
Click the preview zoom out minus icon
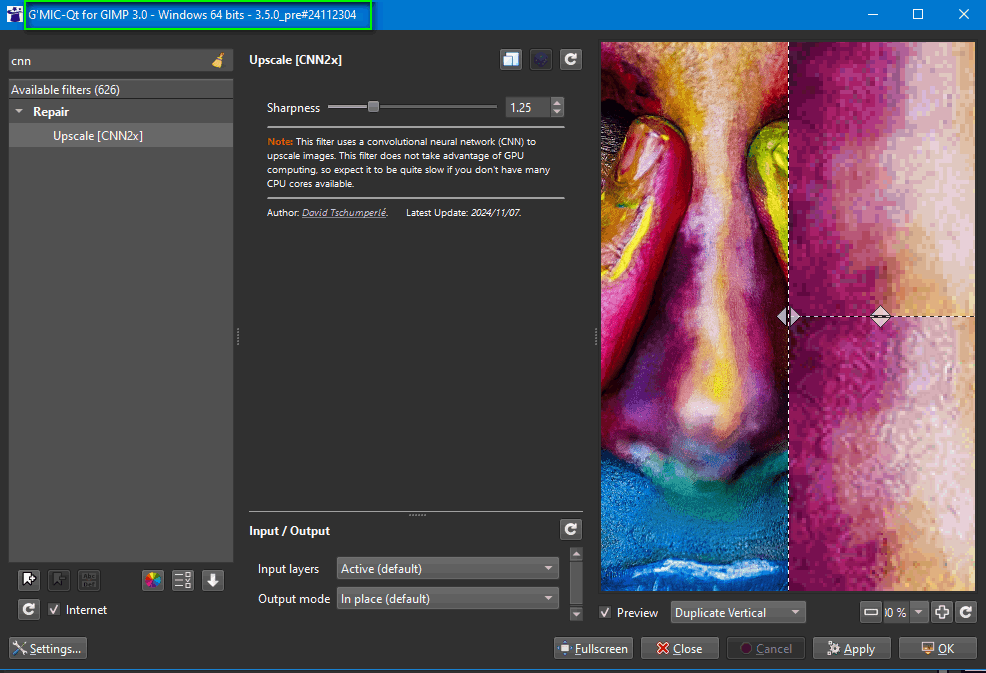click(871, 612)
